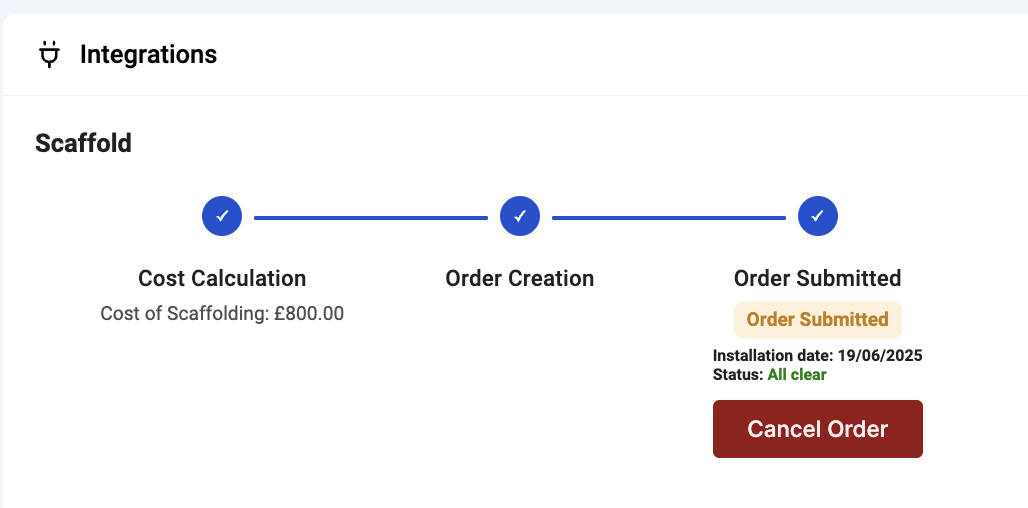Click the Cost Calculation step label
Image resolution: width=1028 pixels, height=508 pixels.
point(222,279)
